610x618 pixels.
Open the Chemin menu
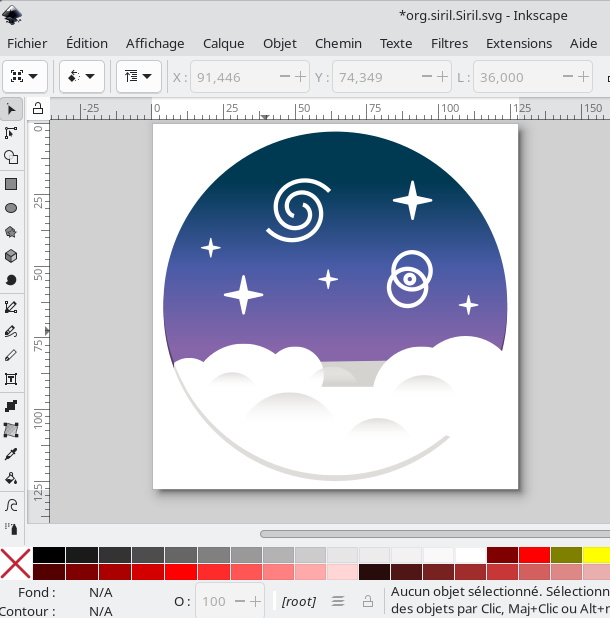(338, 43)
